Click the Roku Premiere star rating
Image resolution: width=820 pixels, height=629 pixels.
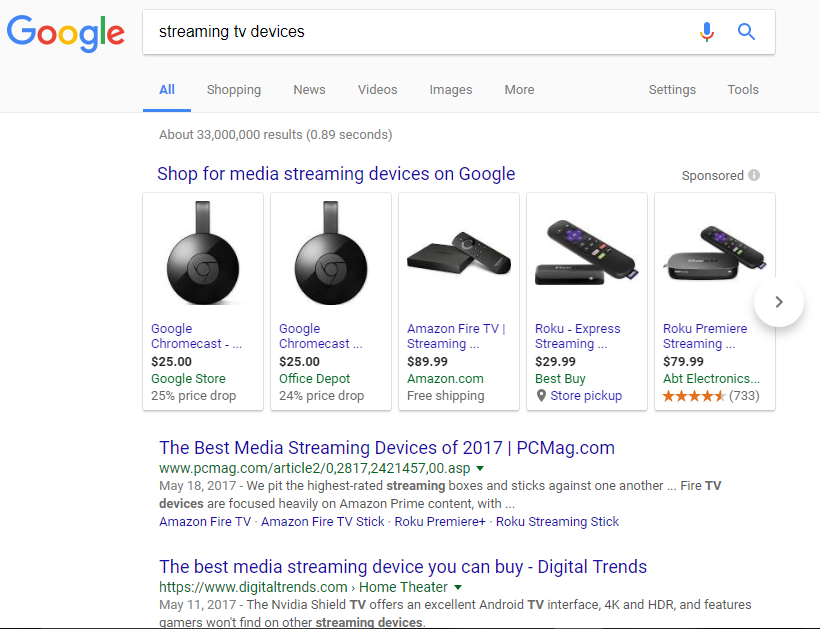point(693,396)
